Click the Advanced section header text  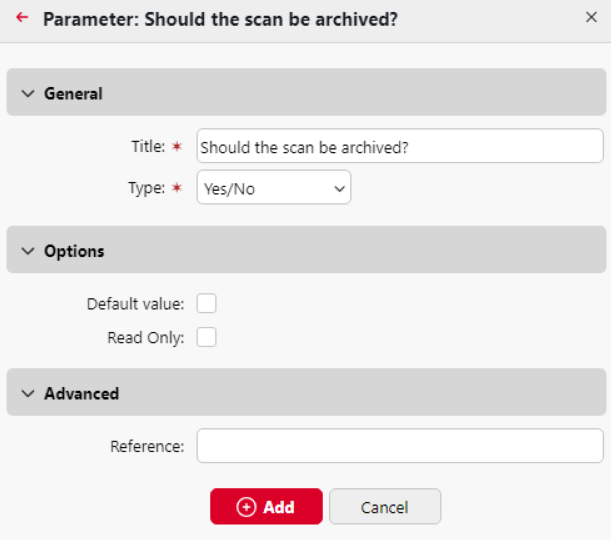click(81, 393)
